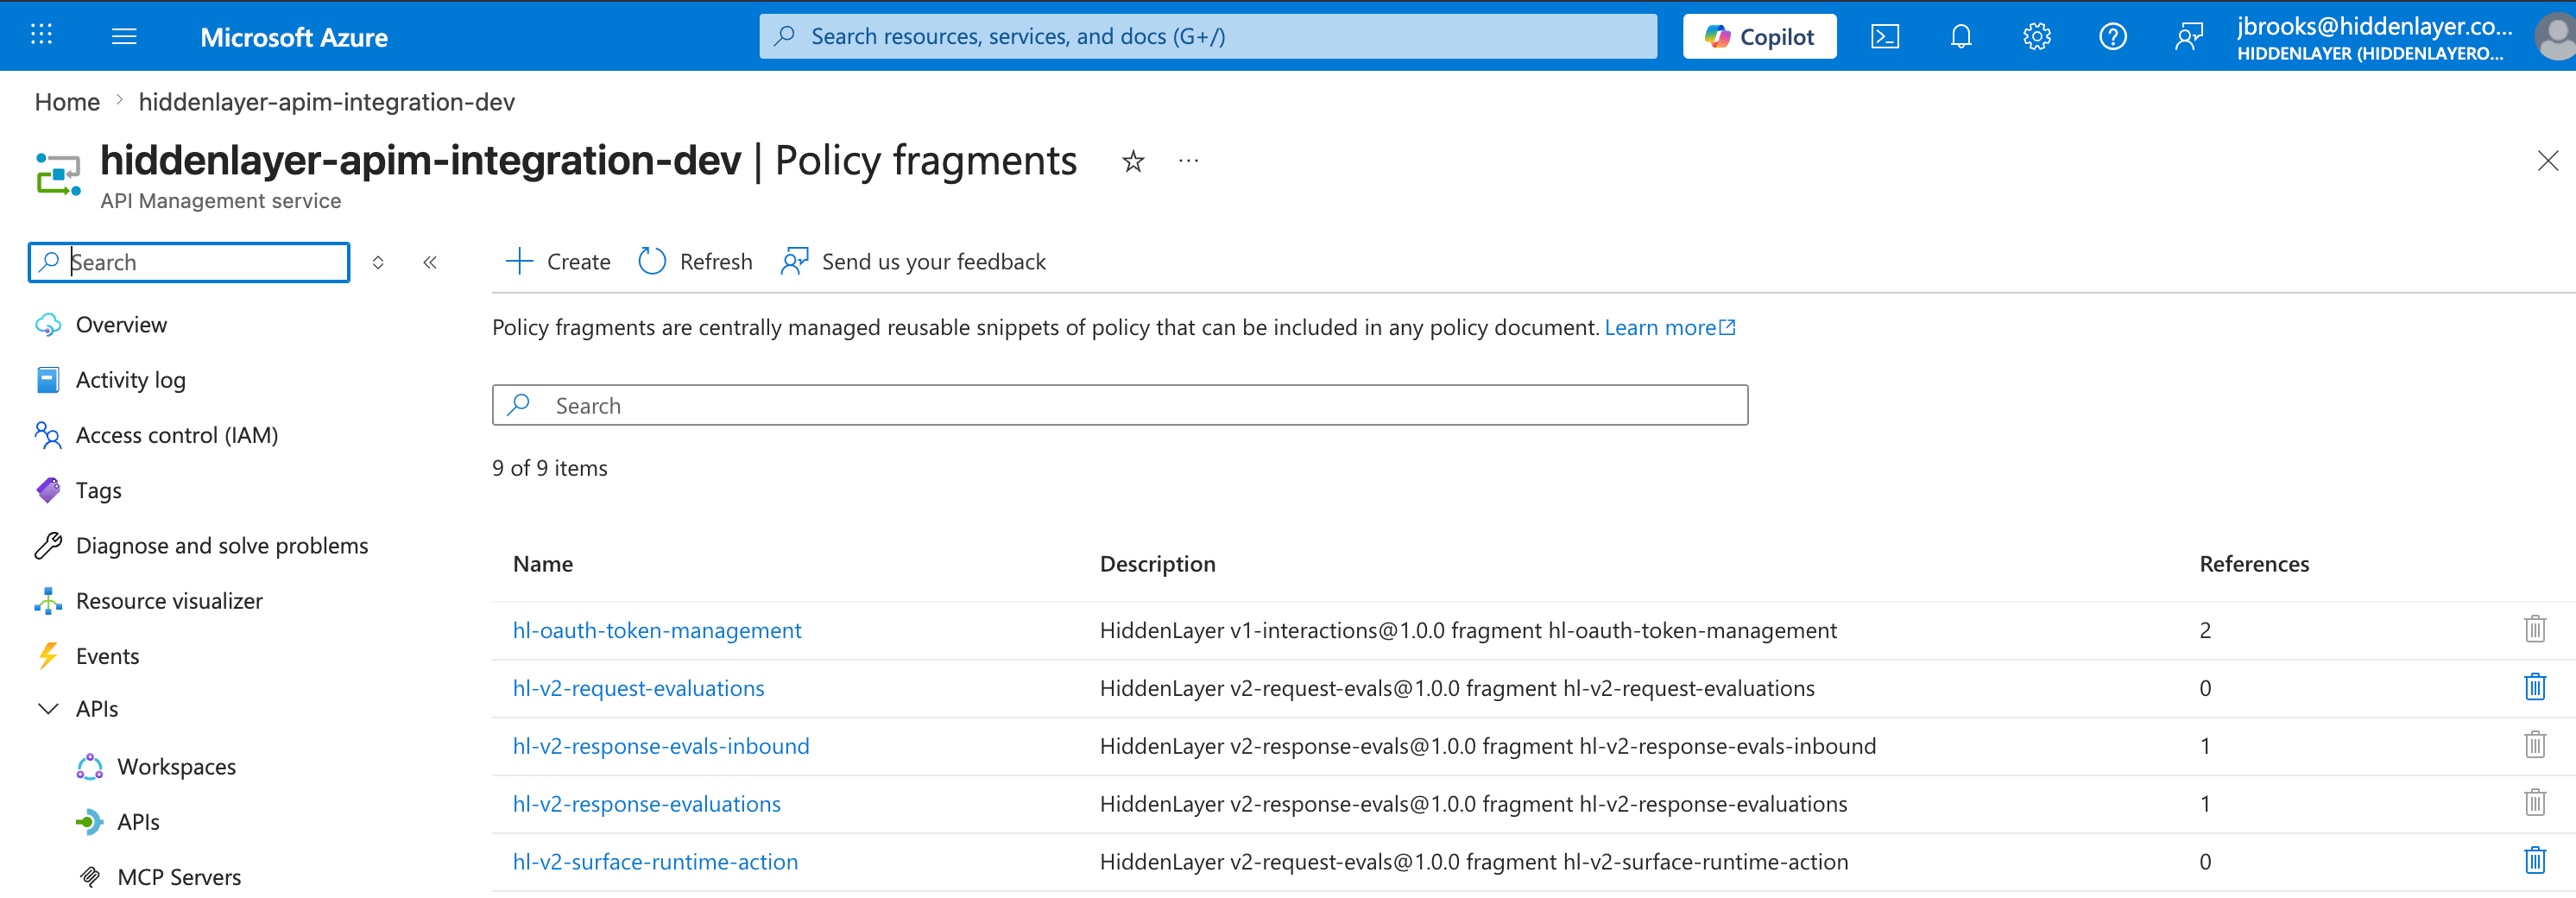Click trash icon for hl-v2-response-evaluations

2535,804
